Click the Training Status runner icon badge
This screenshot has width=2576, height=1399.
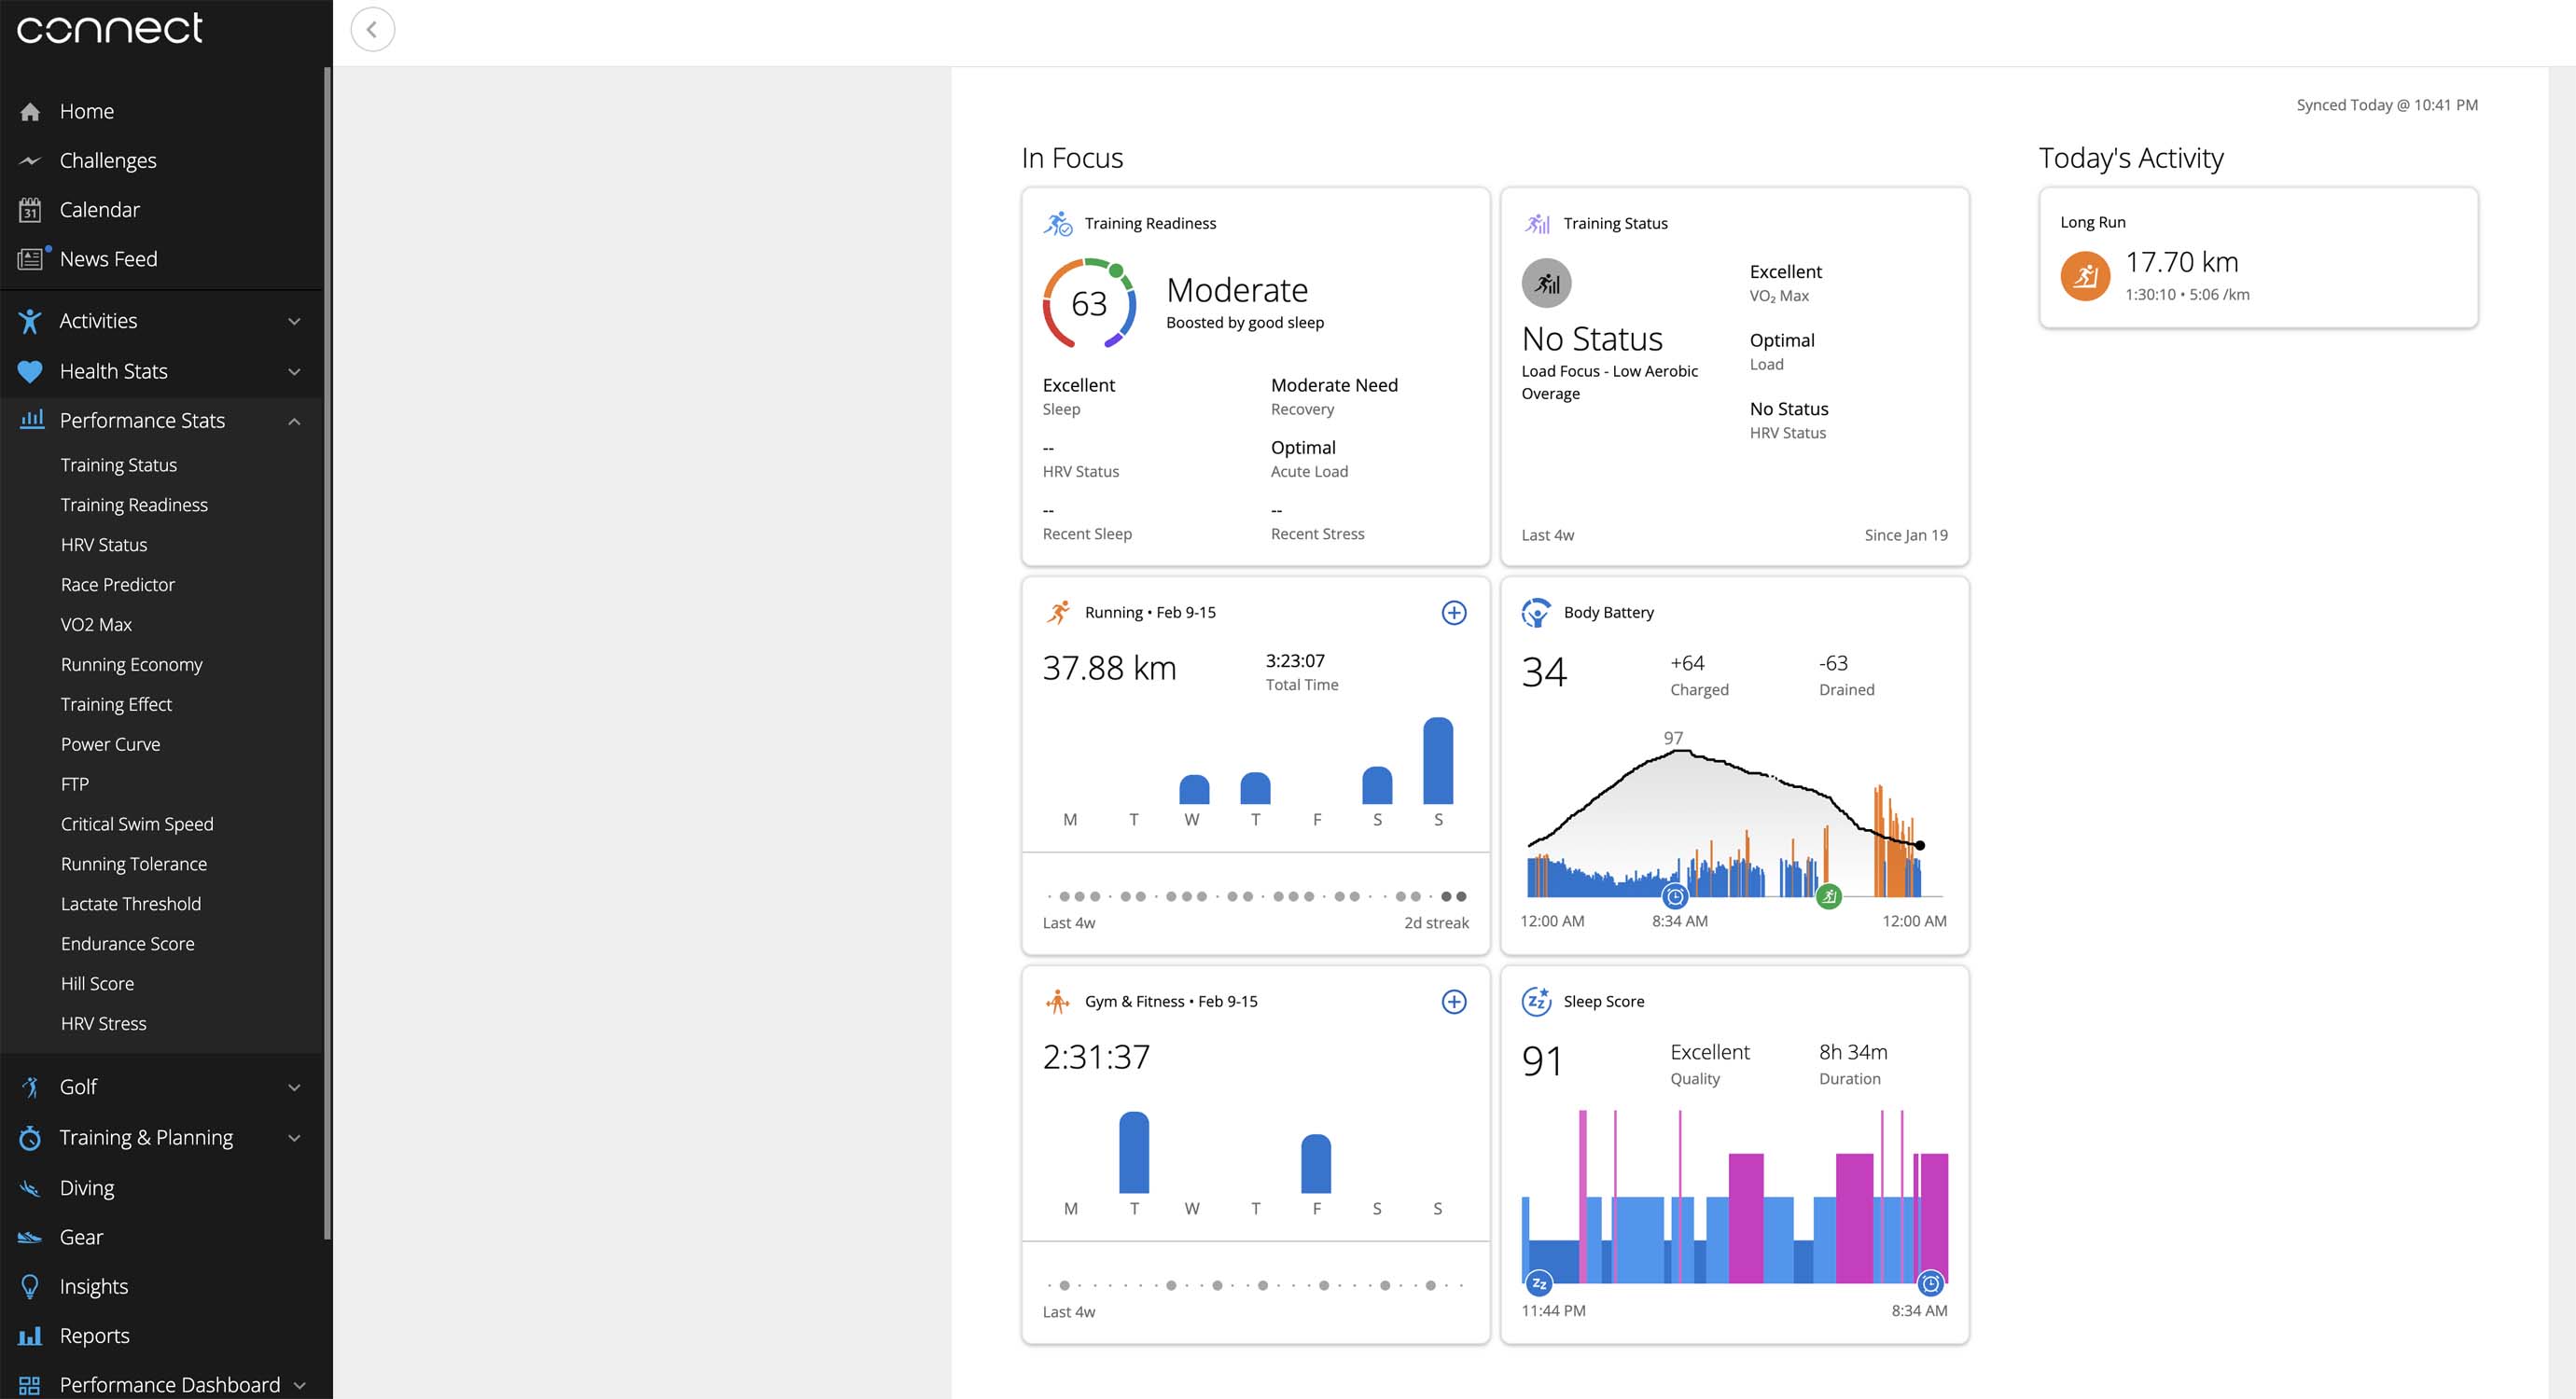pyautogui.click(x=1546, y=284)
